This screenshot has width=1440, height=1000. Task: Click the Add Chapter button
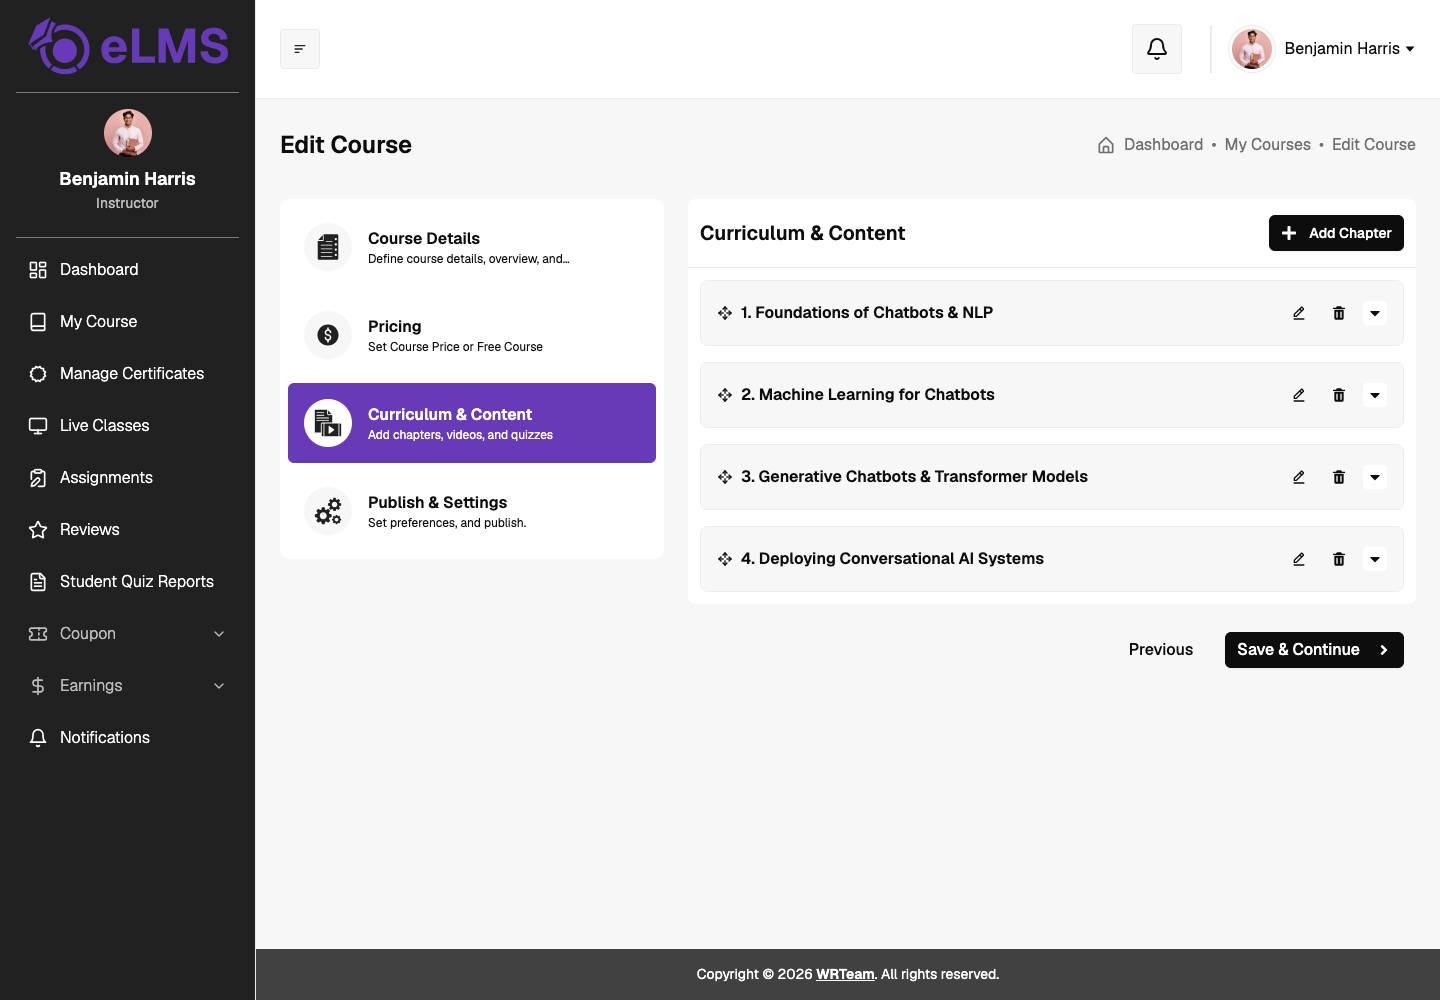click(x=1336, y=233)
